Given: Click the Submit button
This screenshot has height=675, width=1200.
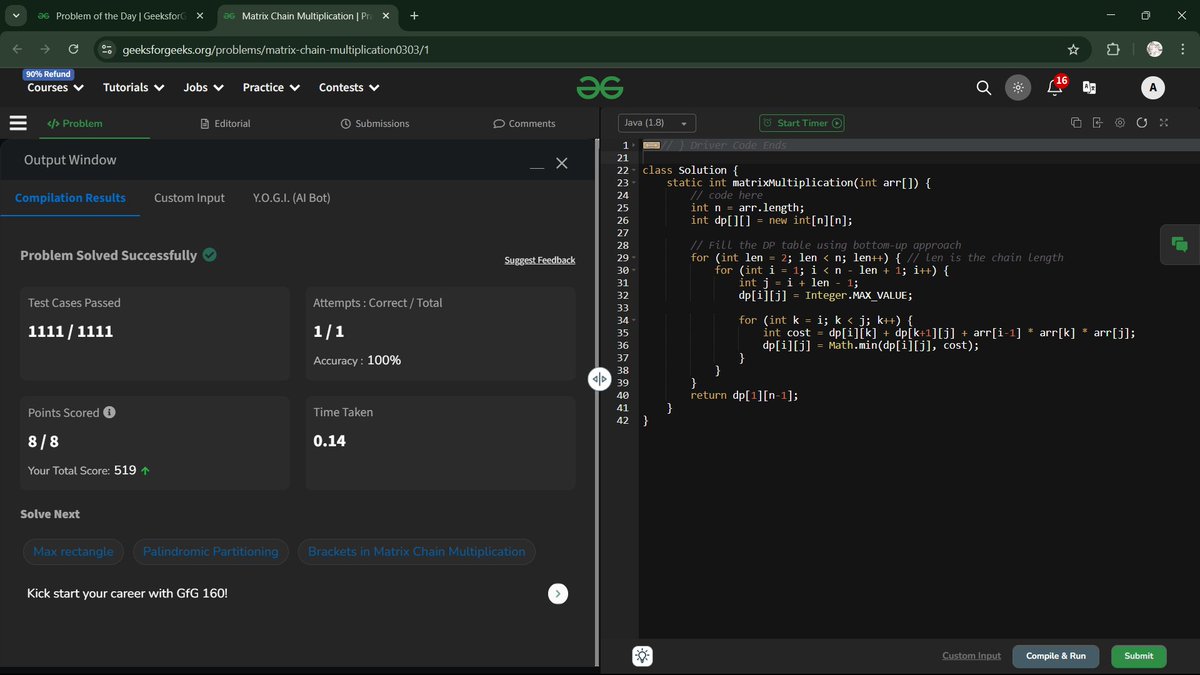Looking at the screenshot, I should click(1138, 656).
